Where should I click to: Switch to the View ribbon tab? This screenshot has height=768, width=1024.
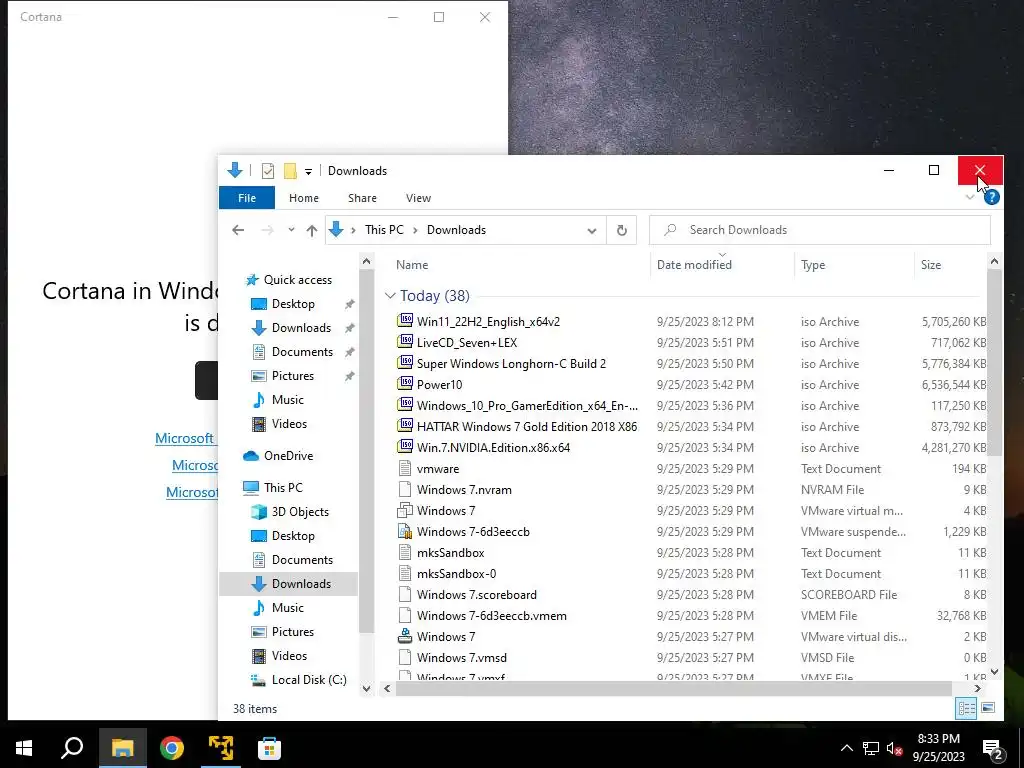pyautogui.click(x=418, y=198)
